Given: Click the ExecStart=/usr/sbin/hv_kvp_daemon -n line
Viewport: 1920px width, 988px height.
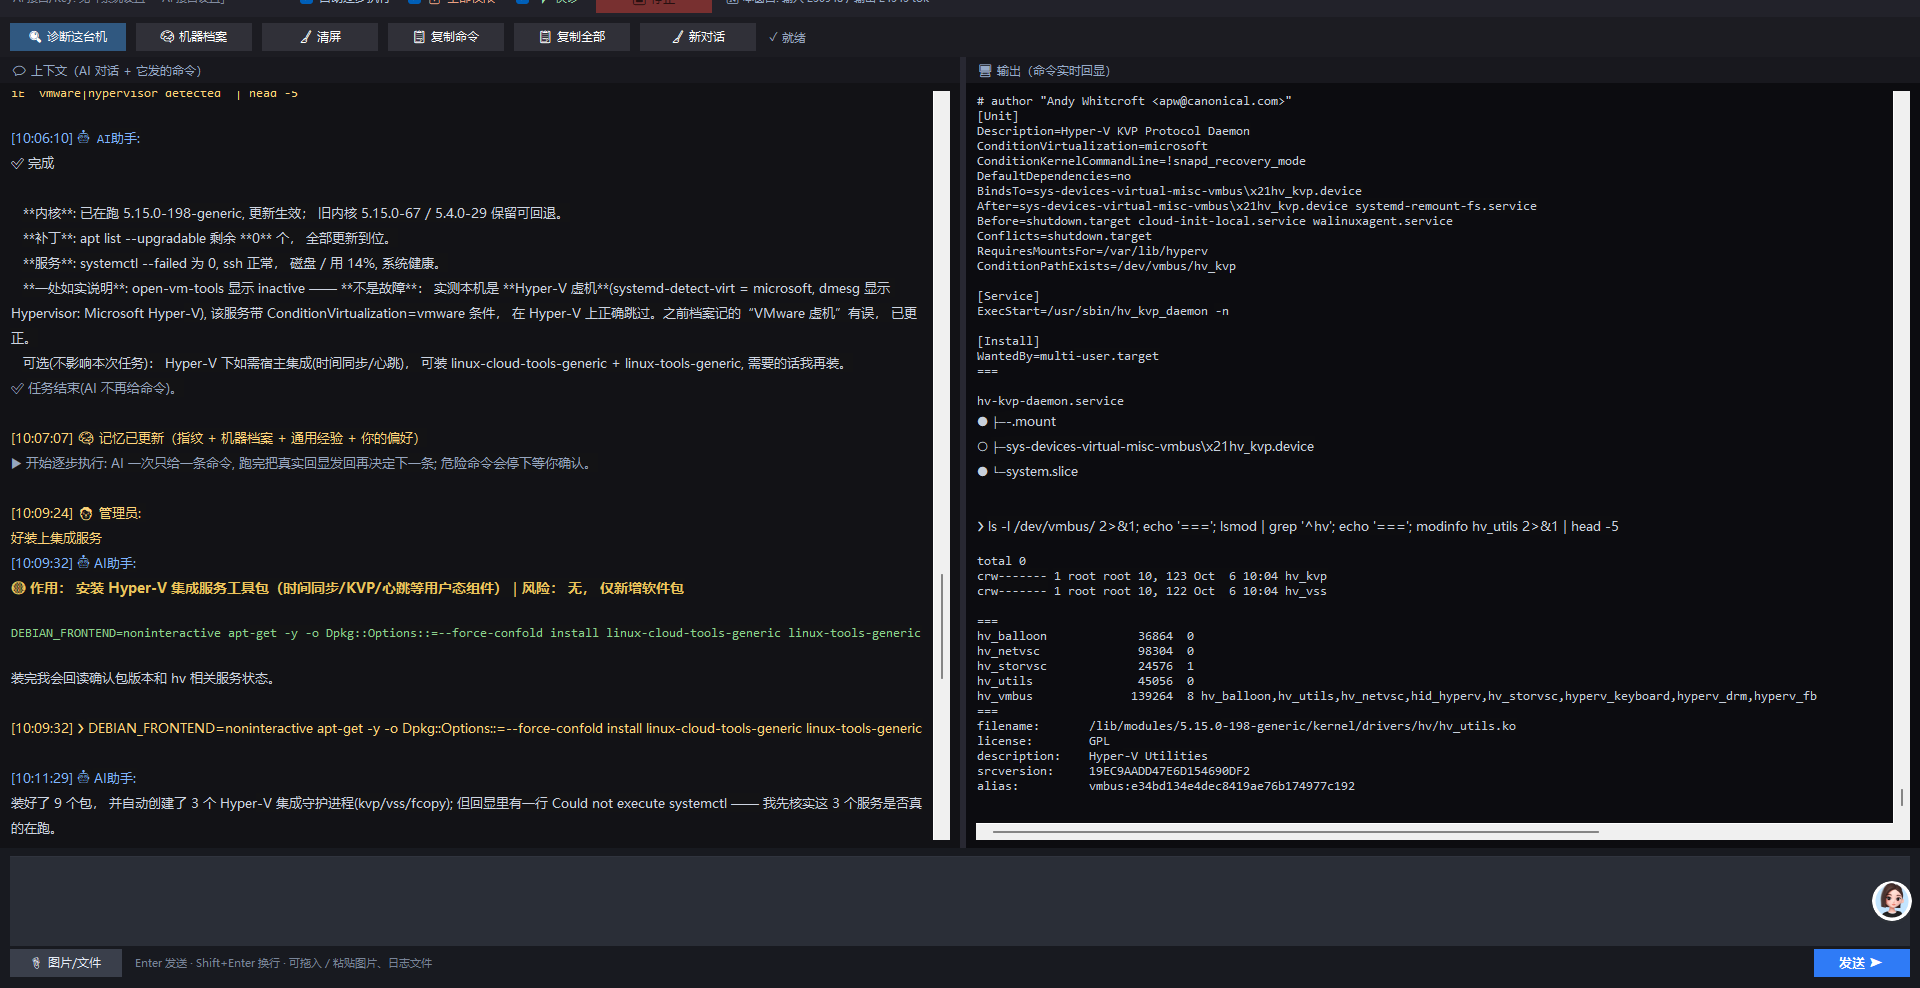Looking at the screenshot, I should (x=1102, y=311).
